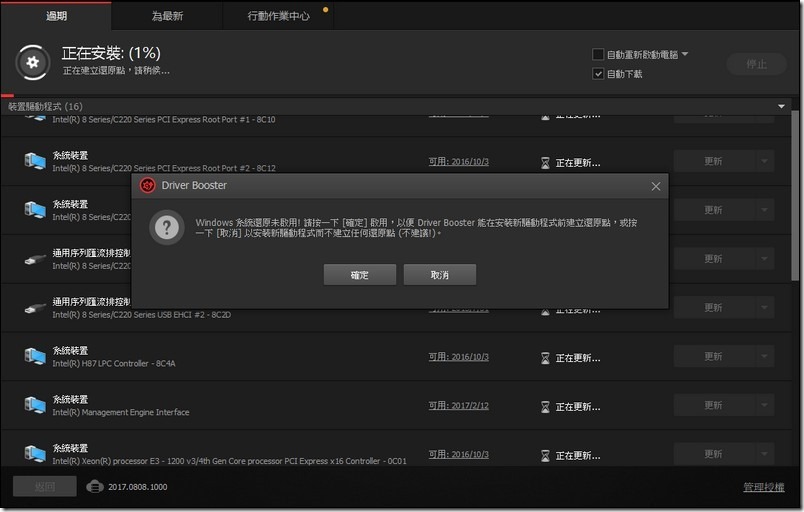Click the orange notification dot on 行動作業中心

coord(325,9)
